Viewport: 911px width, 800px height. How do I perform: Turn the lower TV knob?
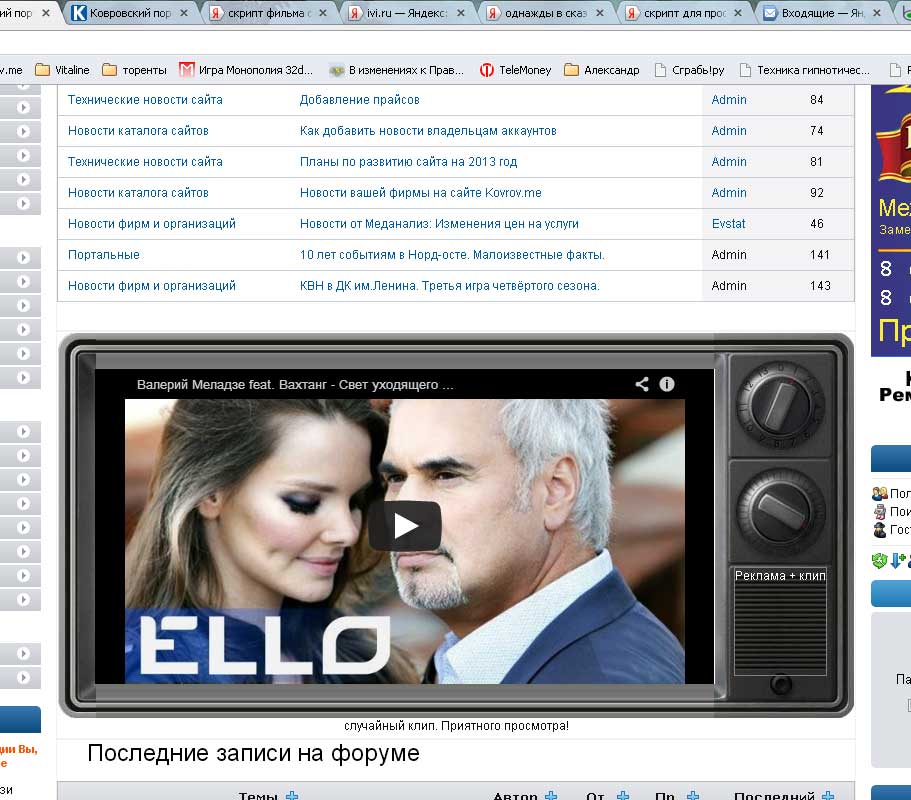(780, 511)
